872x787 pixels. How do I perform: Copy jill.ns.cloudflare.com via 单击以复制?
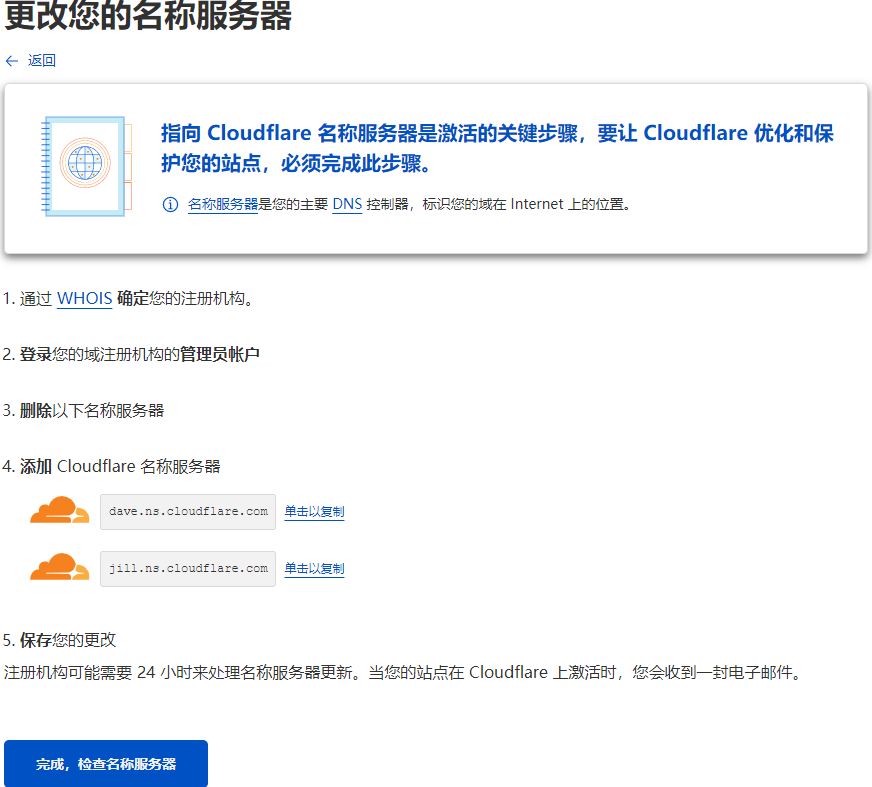pos(314,569)
